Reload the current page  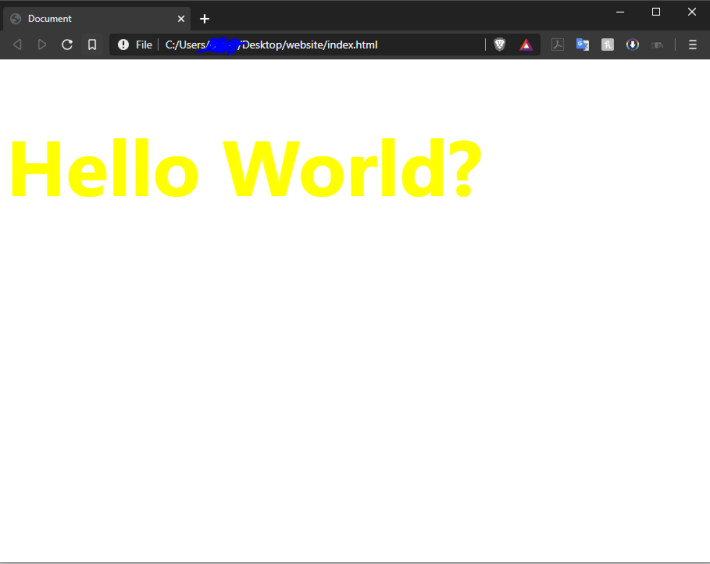coord(67,44)
